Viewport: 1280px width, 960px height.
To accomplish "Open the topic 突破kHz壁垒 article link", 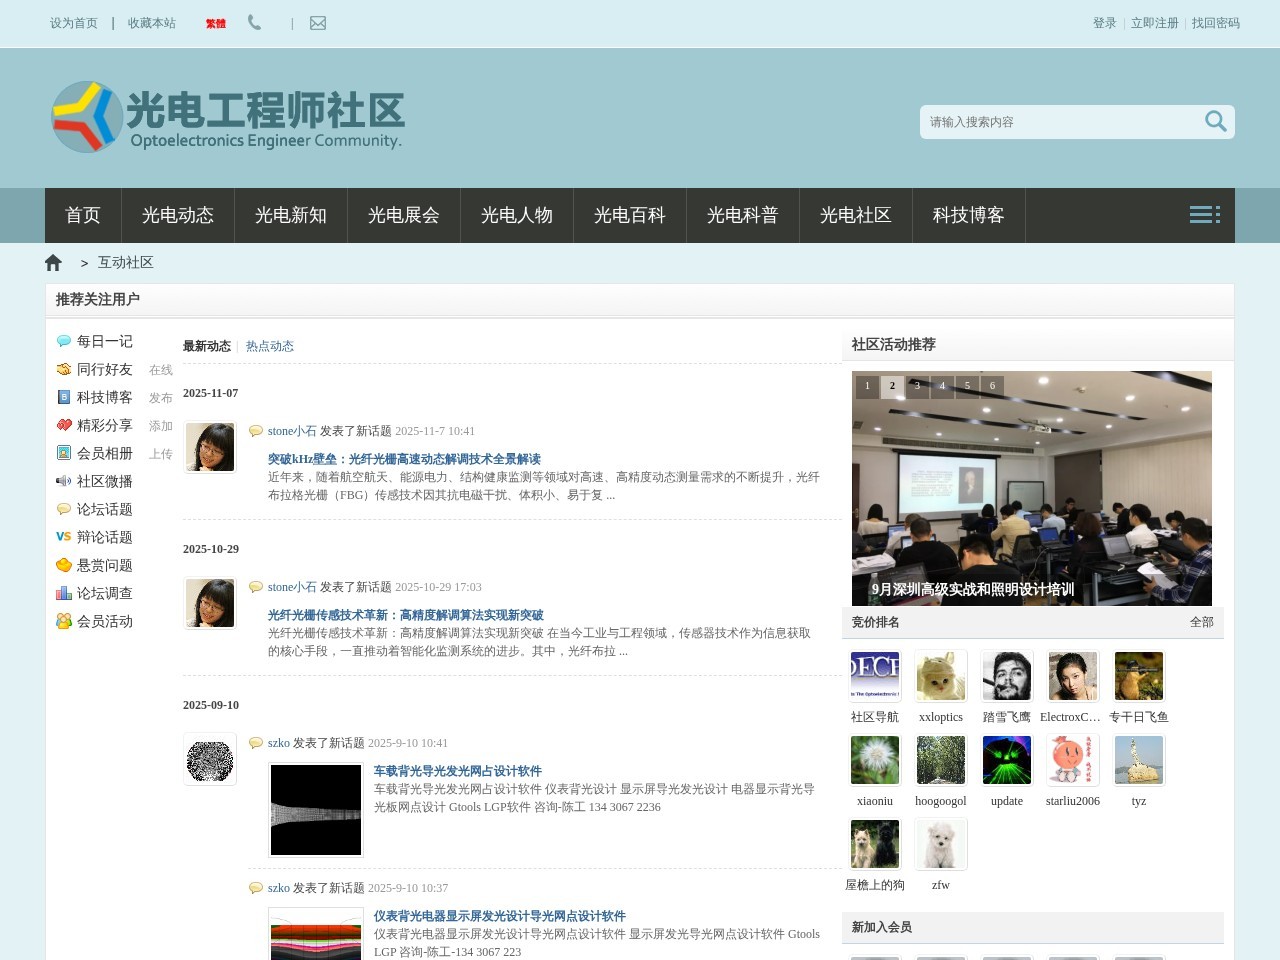I will pos(404,459).
